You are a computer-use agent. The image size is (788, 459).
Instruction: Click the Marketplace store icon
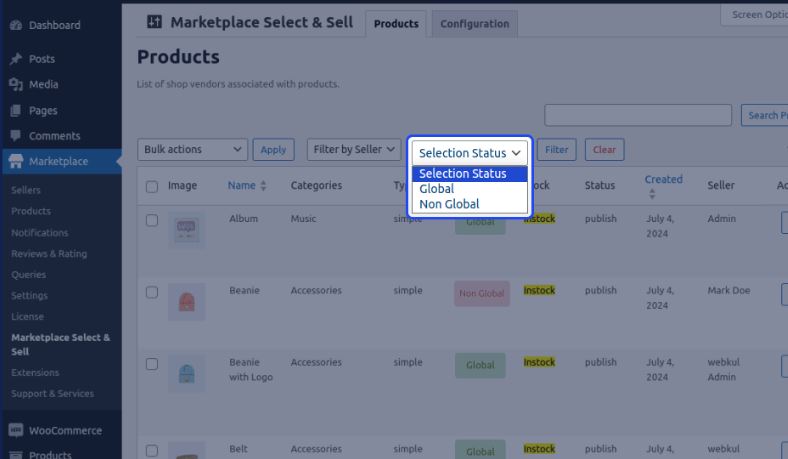pyautogui.click(x=16, y=161)
